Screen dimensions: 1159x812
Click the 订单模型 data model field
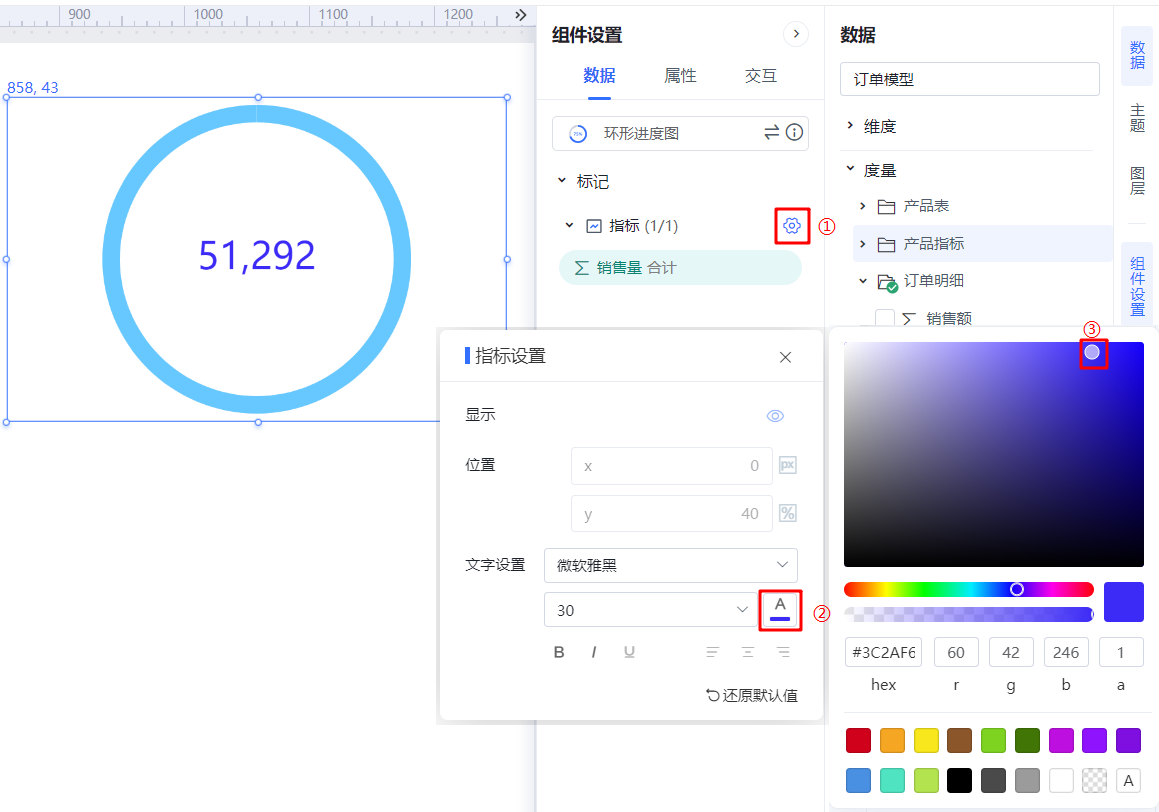[x=970, y=79]
